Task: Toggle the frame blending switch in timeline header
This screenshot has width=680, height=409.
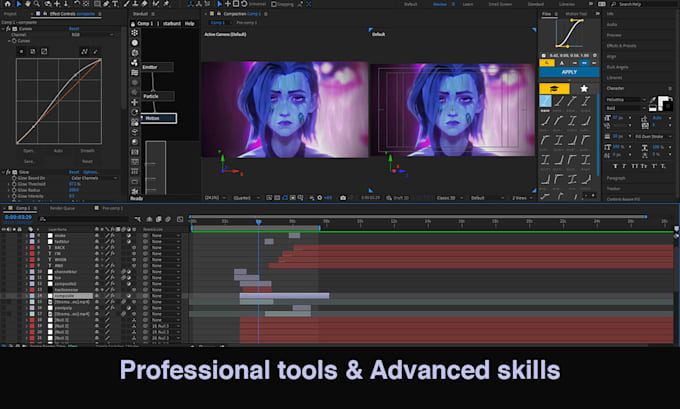Action: pyautogui.click(x=159, y=219)
